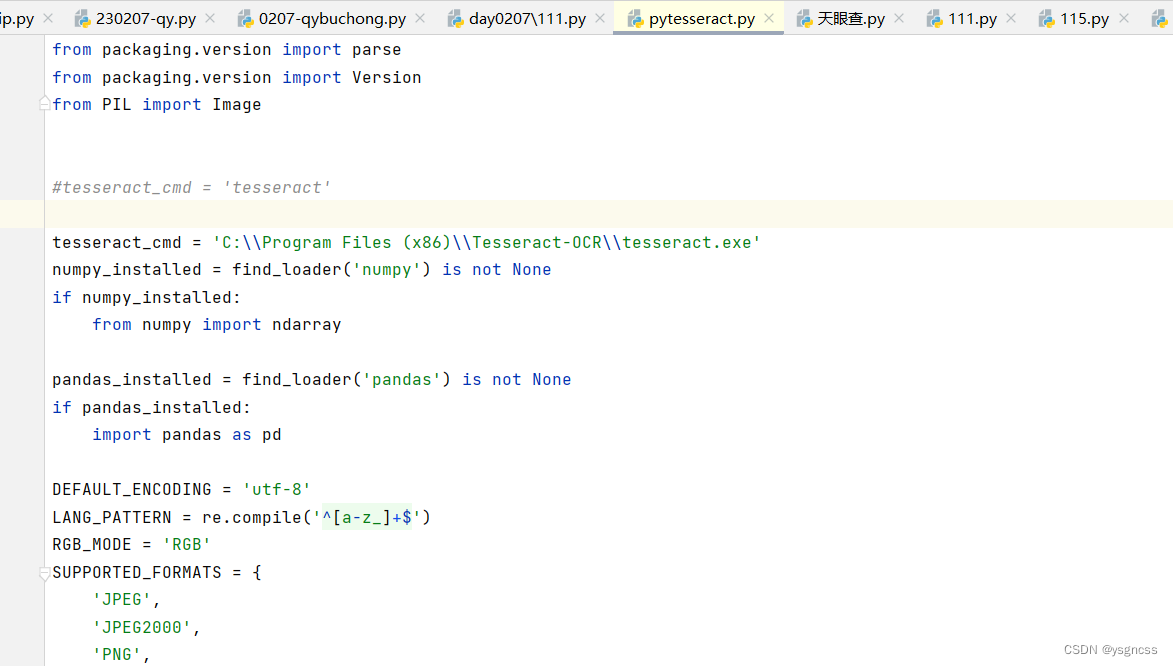
Task: Click the DEFAULT_ENCODING 'utf-8' value
Action: click(x=276, y=489)
